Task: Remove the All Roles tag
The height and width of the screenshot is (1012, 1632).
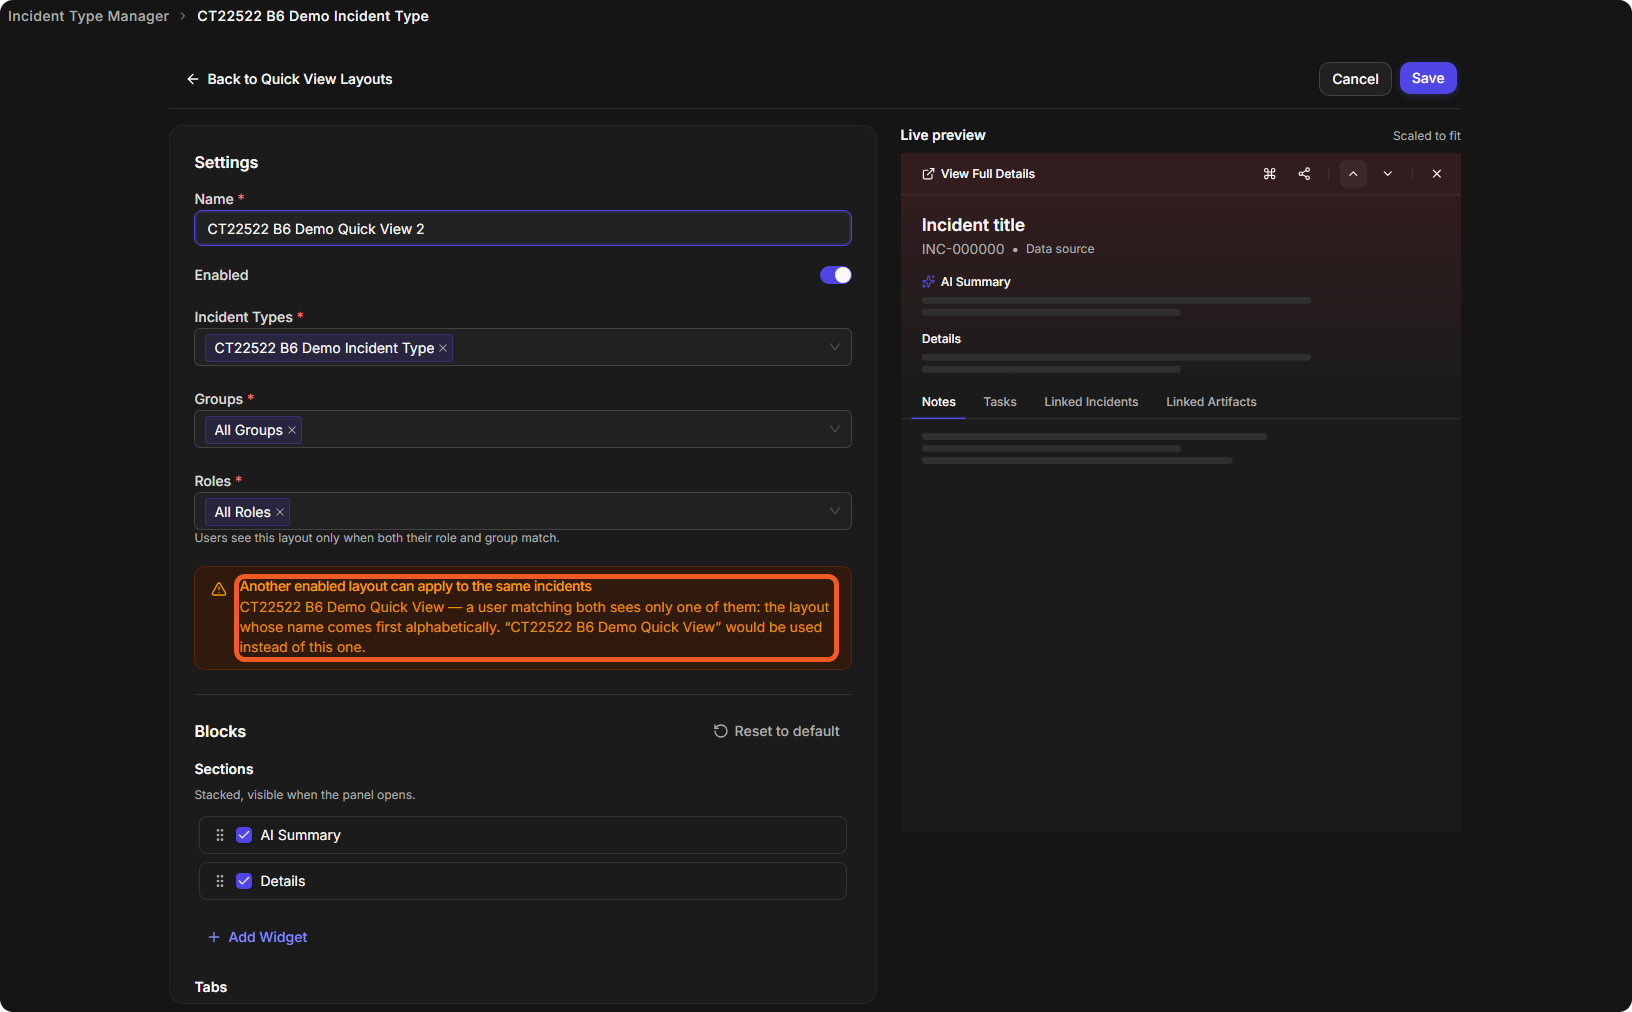Action: coord(280,512)
